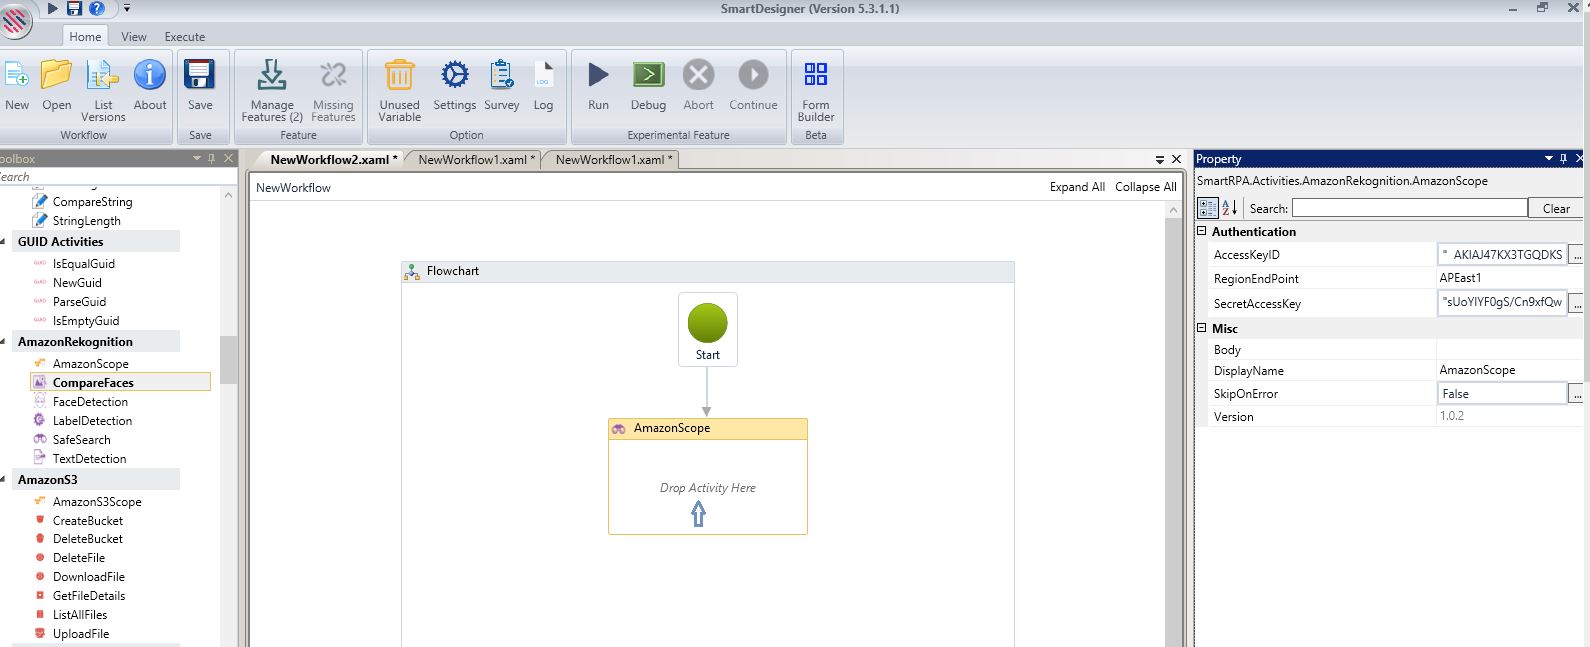
Task: Open Manage Features in the ribbon
Action: [x=272, y=76]
